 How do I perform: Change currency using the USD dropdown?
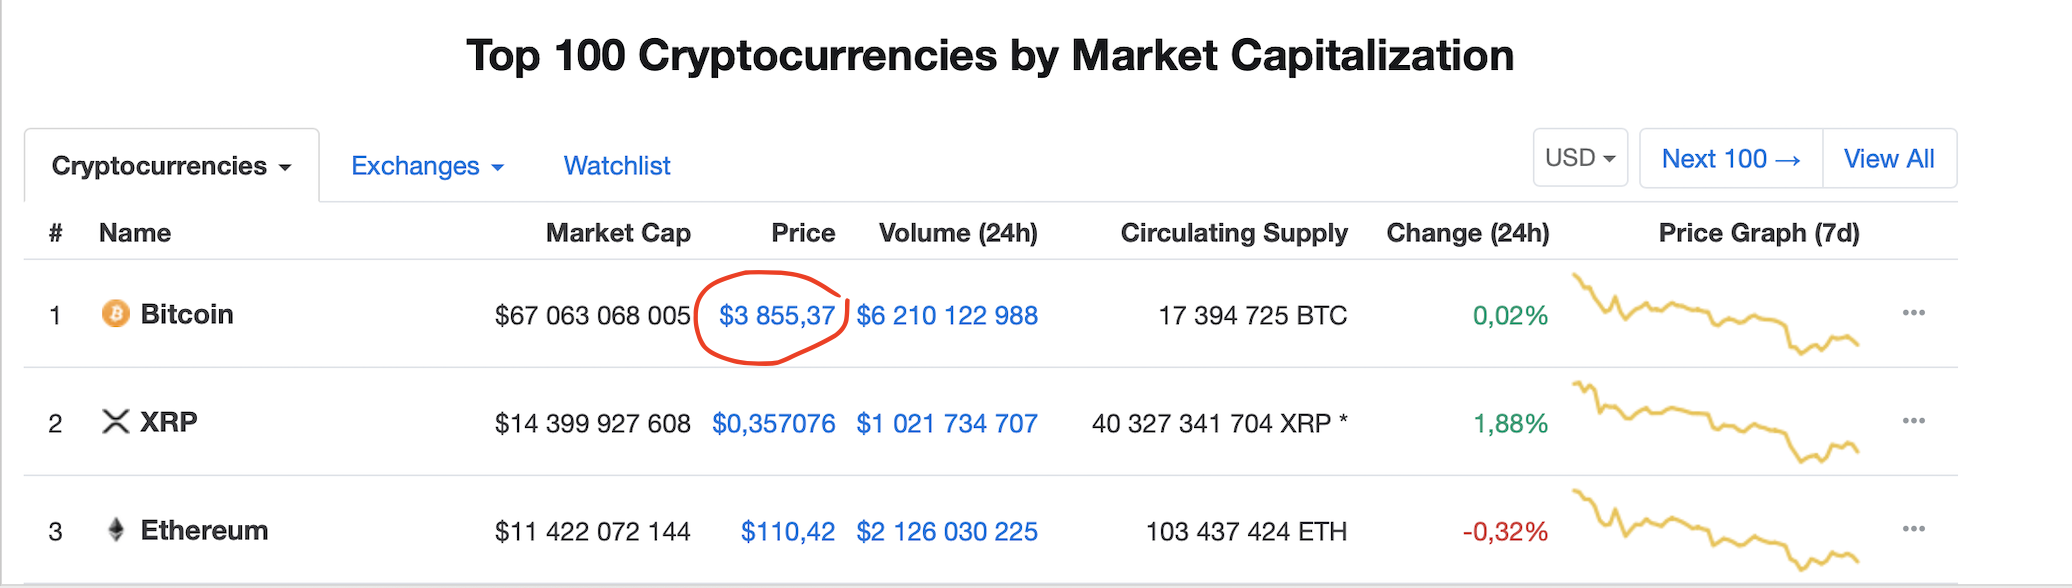(x=1580, y=158)
